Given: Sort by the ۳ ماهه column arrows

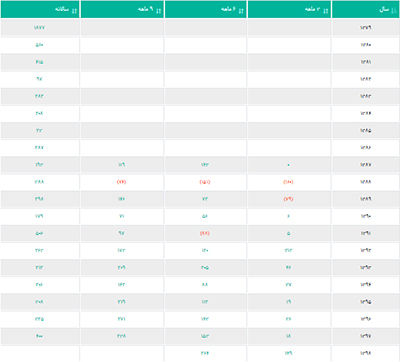Looking at the screenshot, I should point(326,11).
